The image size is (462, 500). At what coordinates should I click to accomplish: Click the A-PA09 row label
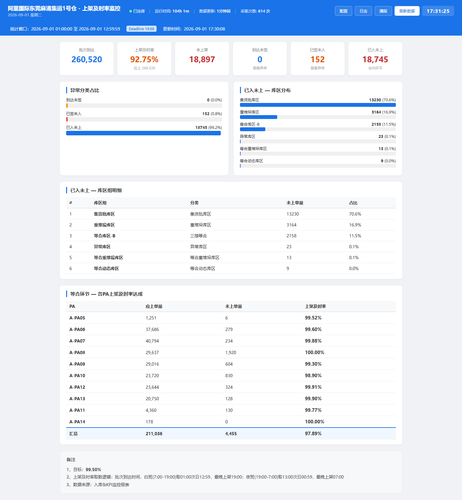click(77, 364)
